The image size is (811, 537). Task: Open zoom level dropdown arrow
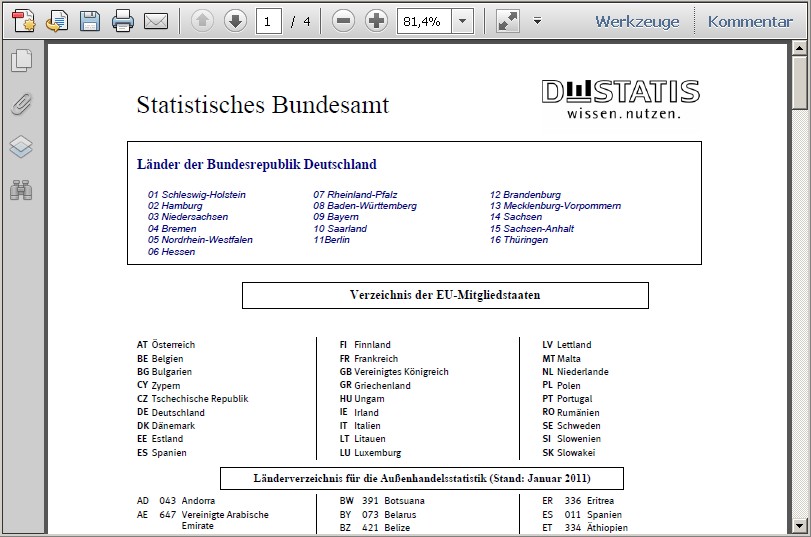point(463,21)
